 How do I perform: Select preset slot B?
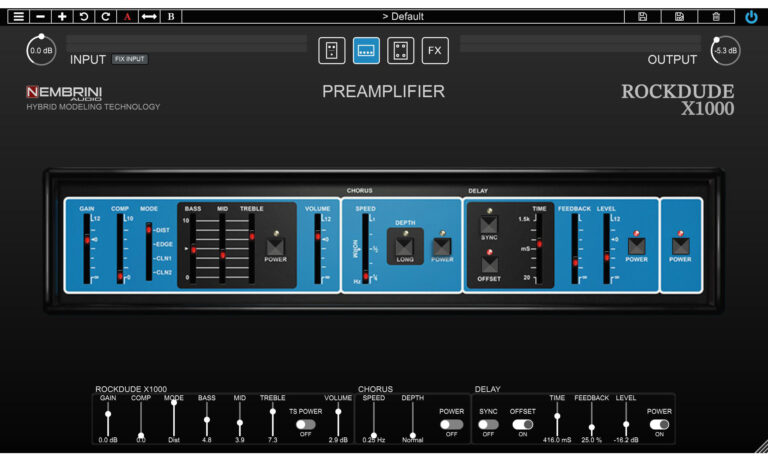(x=171, y=16)
